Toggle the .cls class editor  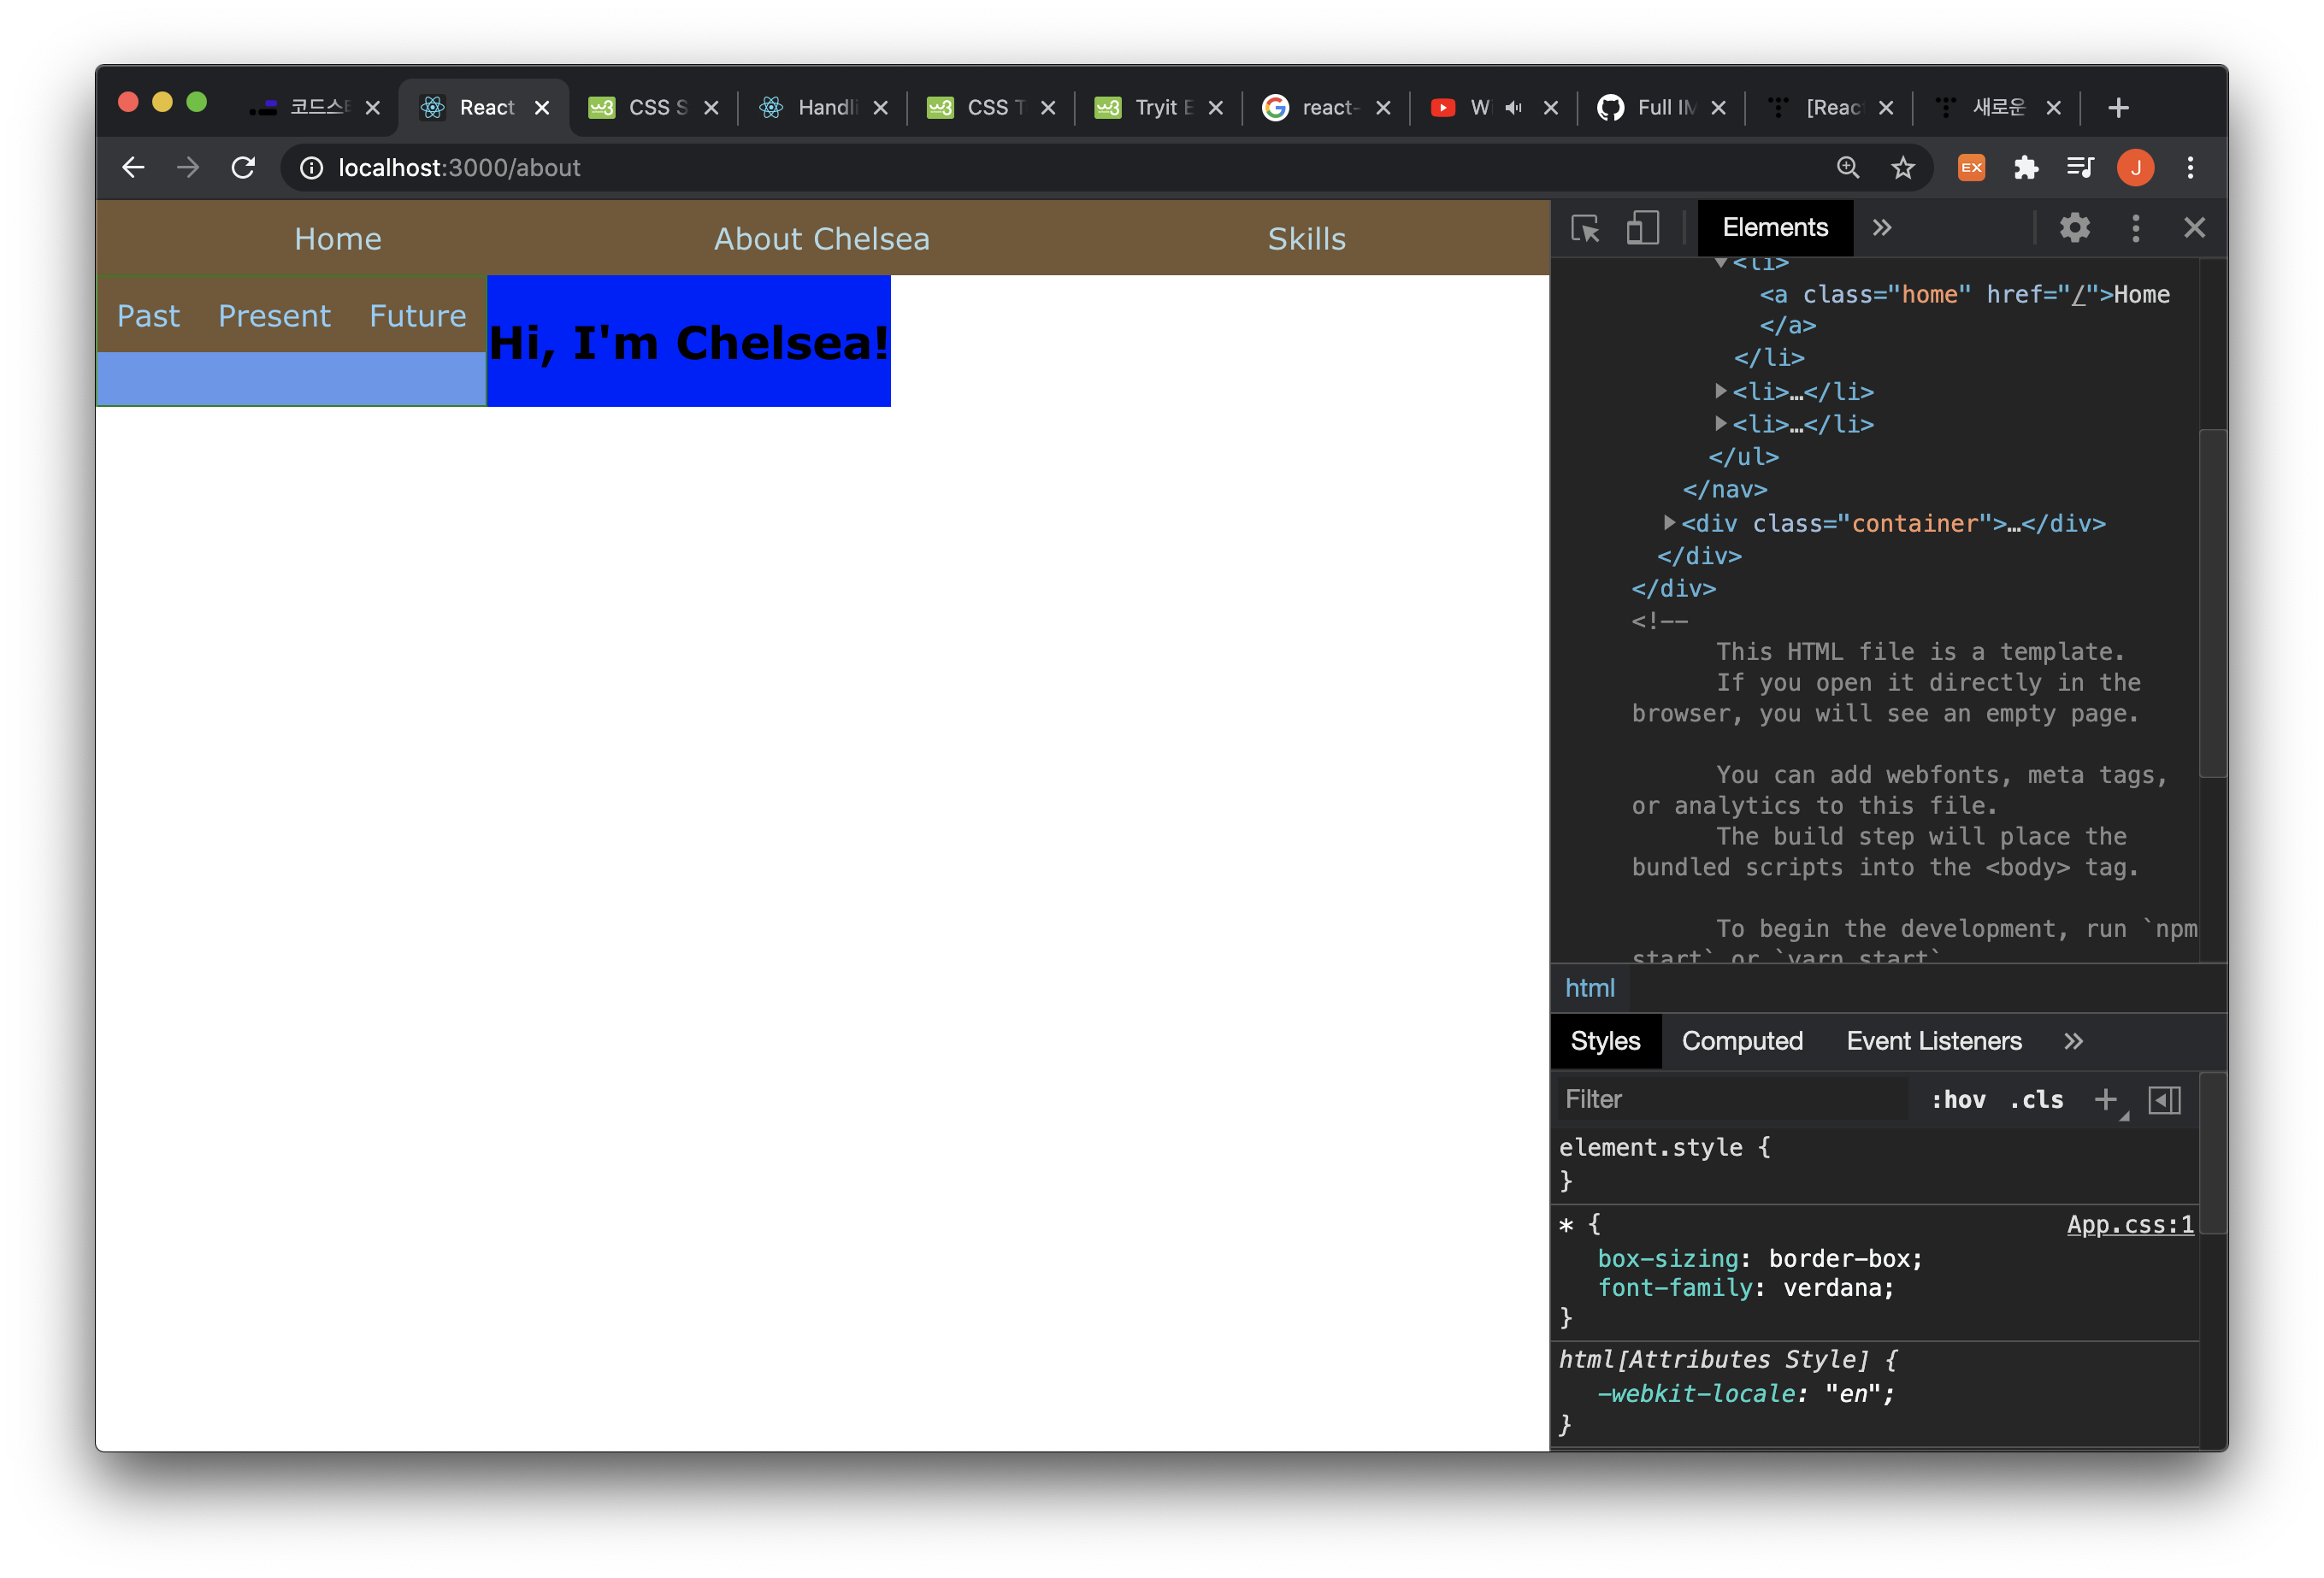point(2036,1100)
